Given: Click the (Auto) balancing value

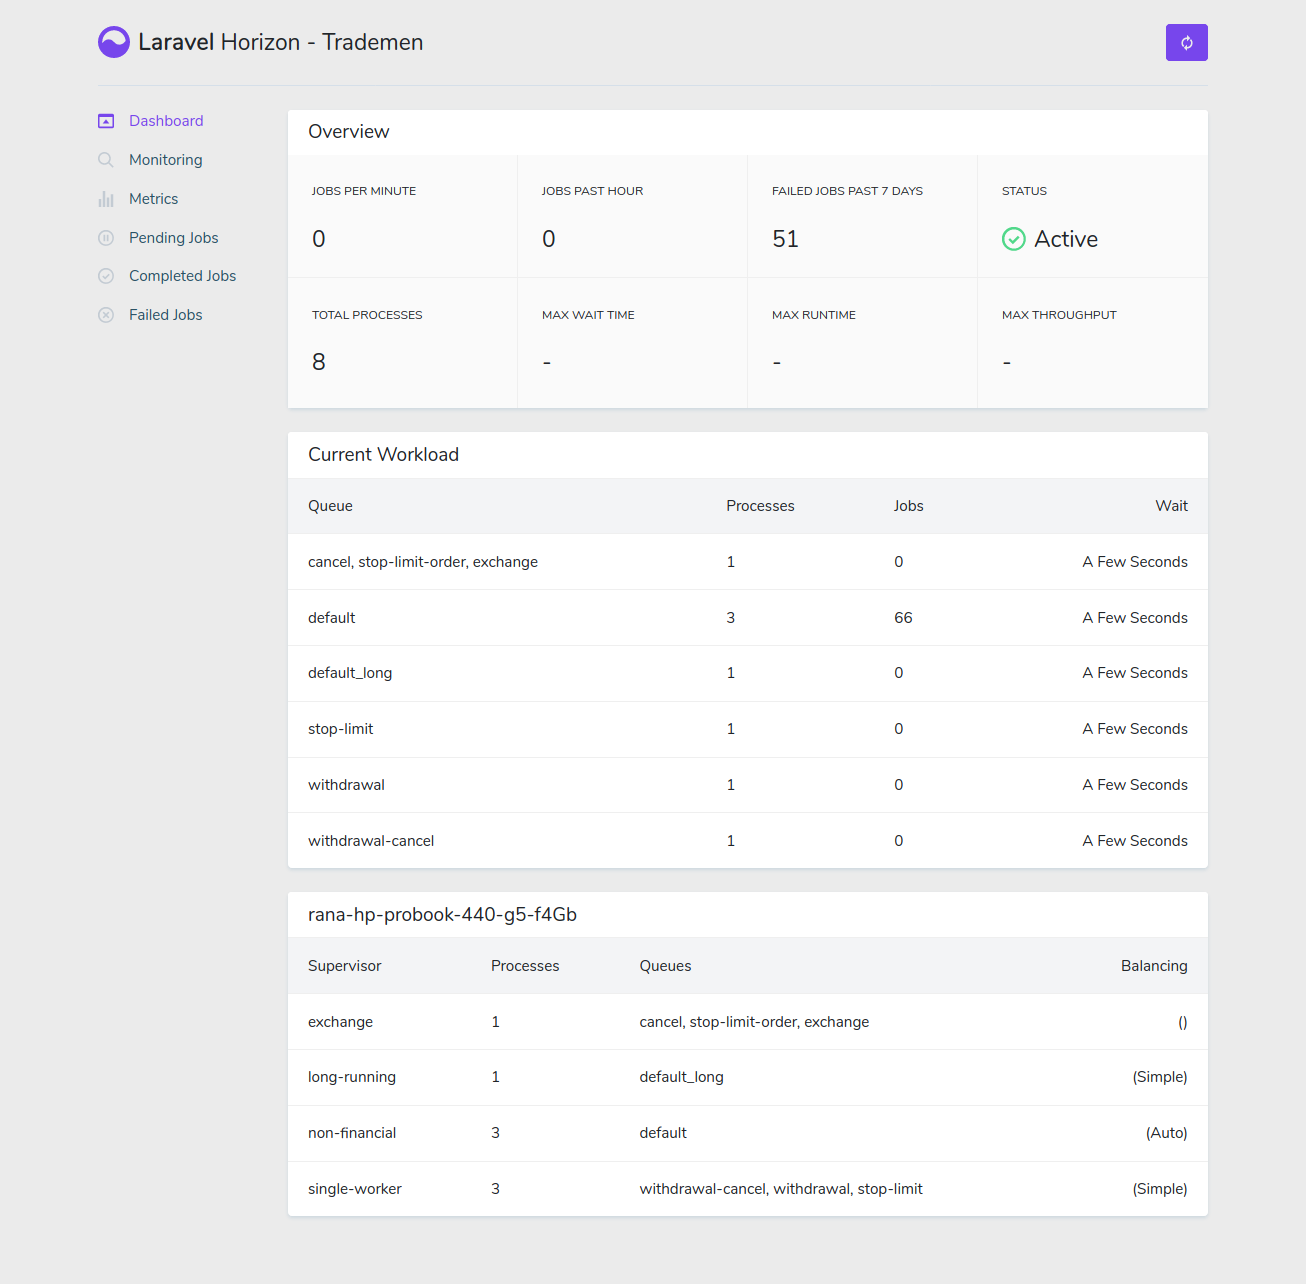Looking at the screenshot, I should 1167,1133.
